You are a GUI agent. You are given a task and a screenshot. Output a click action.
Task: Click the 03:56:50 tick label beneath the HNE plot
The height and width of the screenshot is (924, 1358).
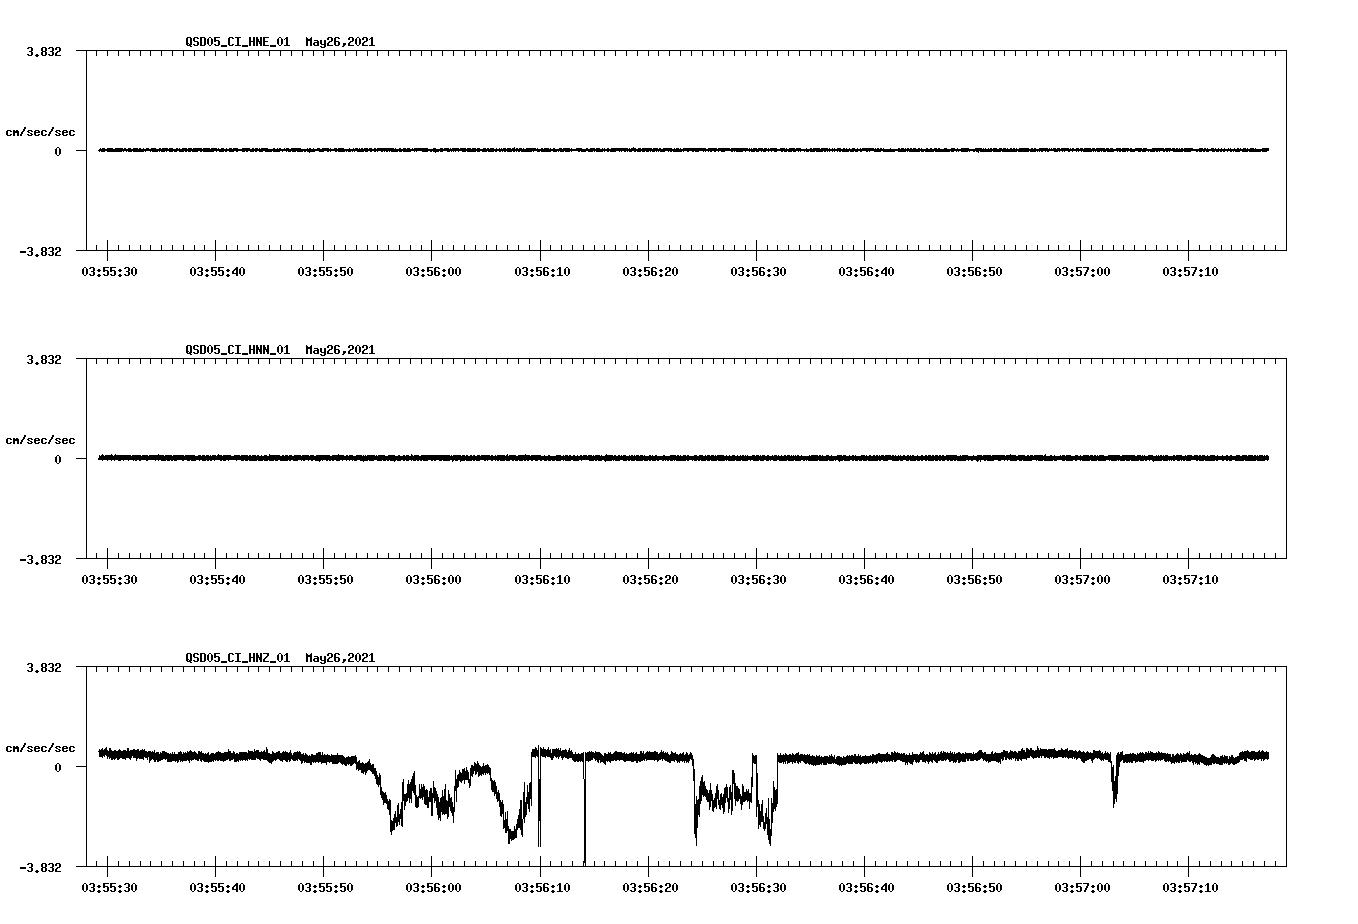(x=975, y=270)
